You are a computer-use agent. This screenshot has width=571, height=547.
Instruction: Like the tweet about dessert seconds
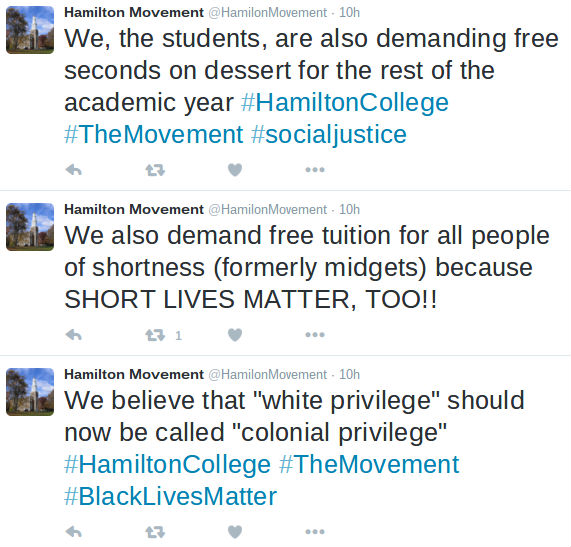click(x=235, y=170)
